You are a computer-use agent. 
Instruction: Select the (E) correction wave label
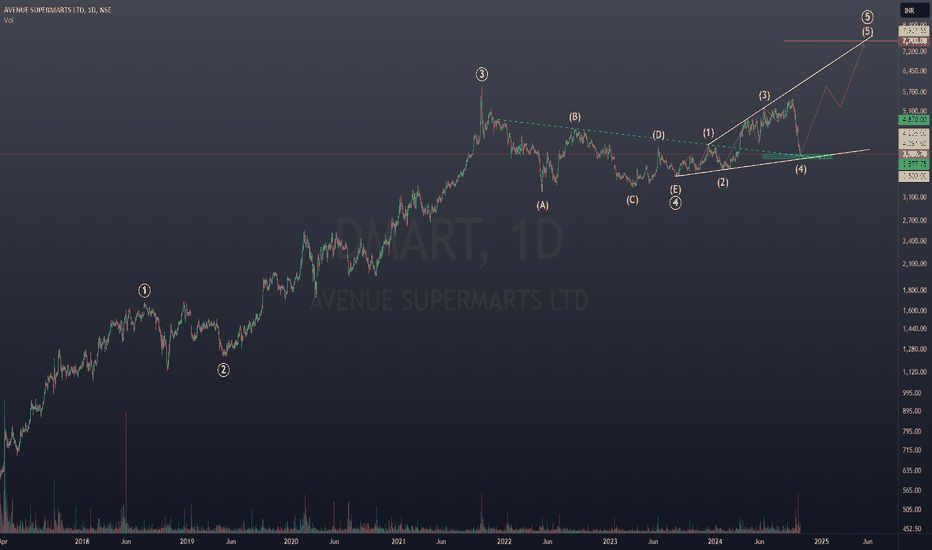pos(676,190)
